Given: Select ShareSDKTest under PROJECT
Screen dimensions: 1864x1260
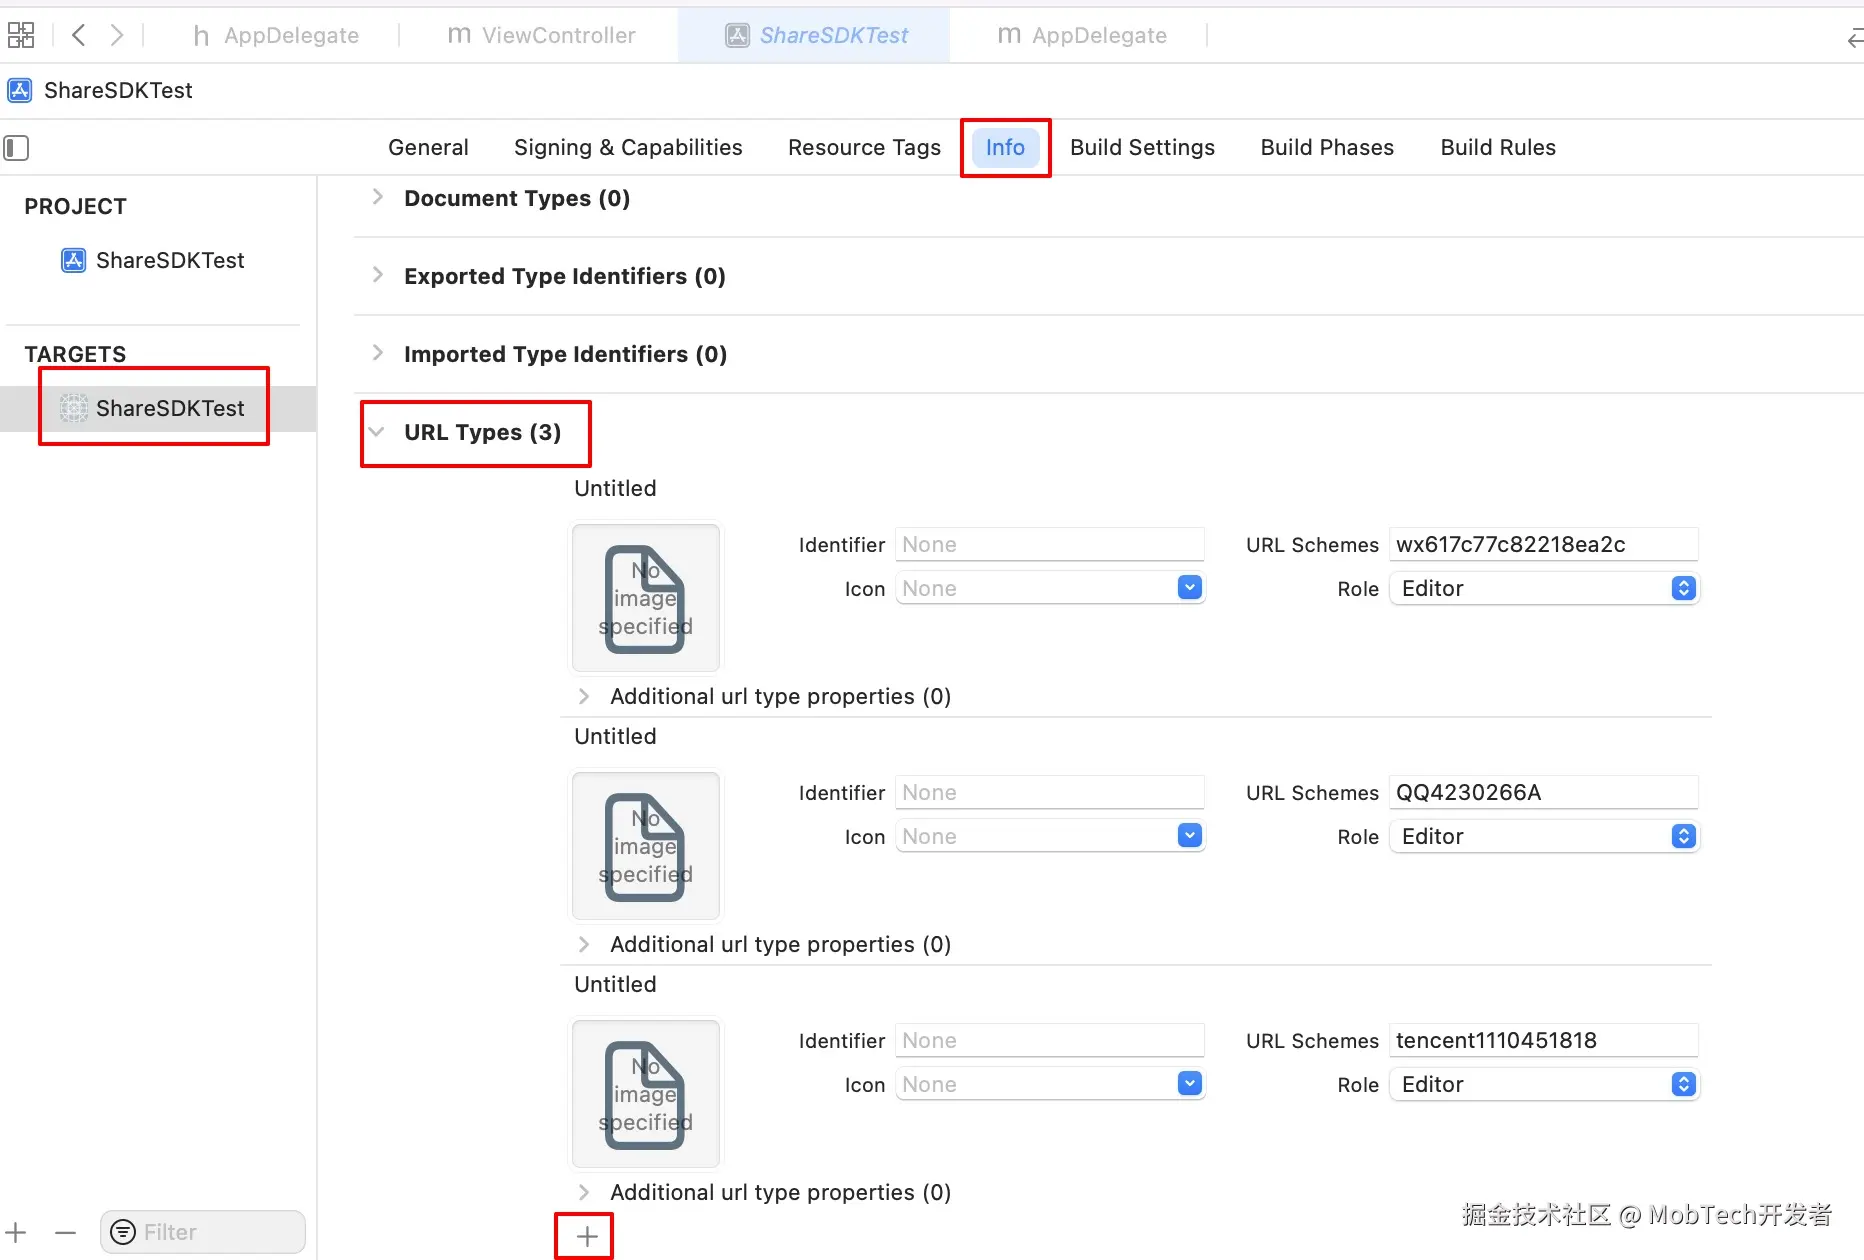Looking at the screenshot, I should pyautogui.click(x=153, y=260).
